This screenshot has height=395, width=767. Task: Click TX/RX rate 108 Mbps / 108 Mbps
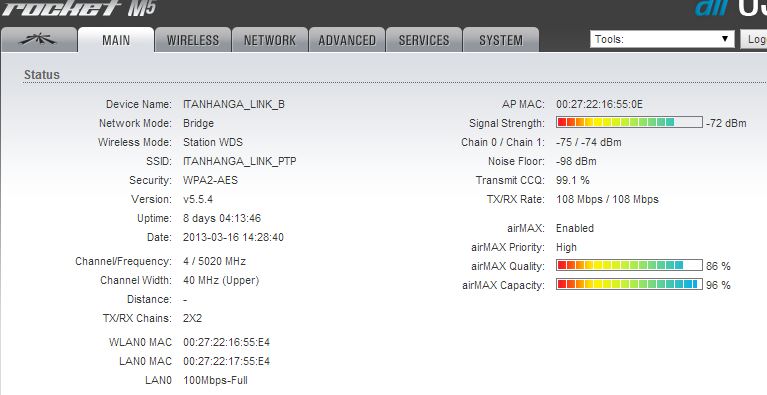pos(608,199)
